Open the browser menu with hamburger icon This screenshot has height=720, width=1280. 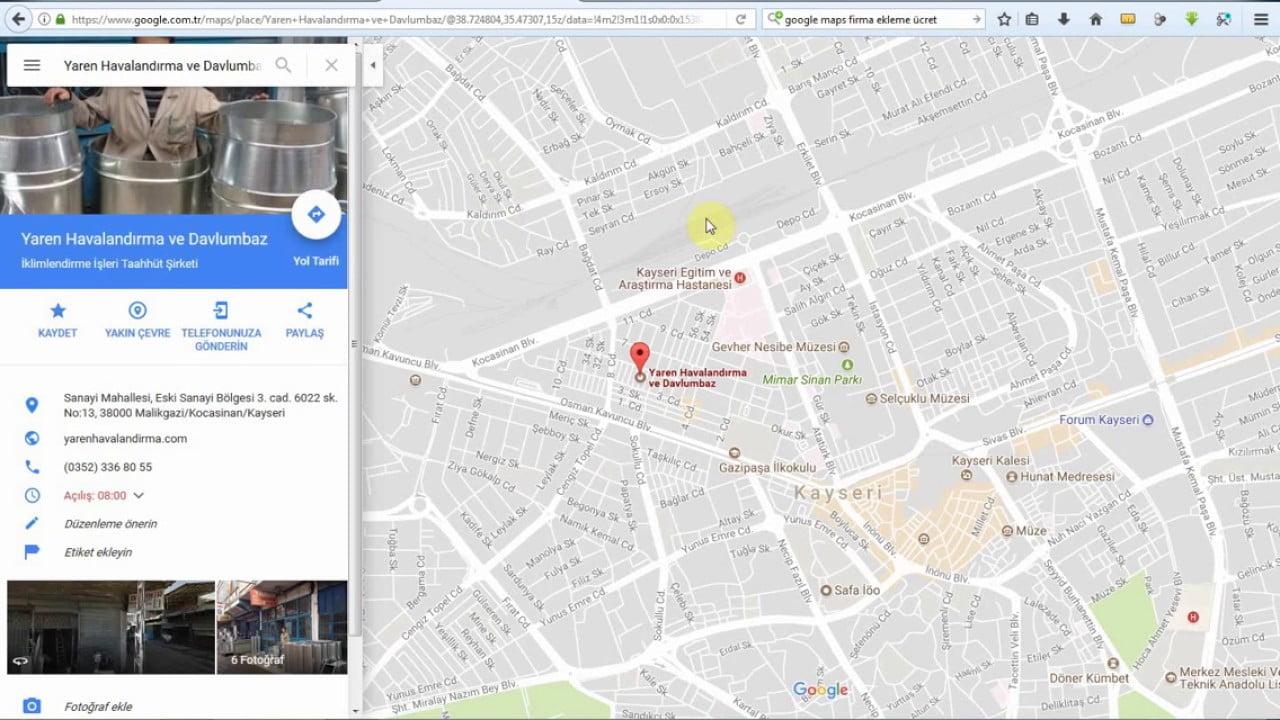click(x=1260, y=18)
